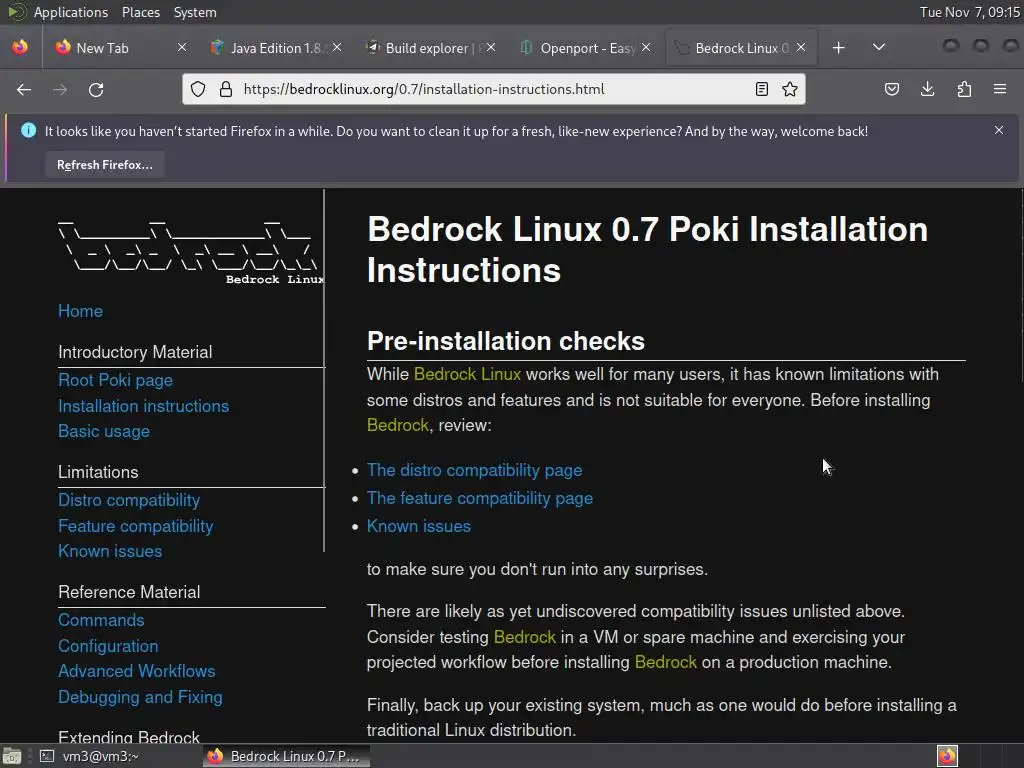
Task: List all tabs dropdown arrow
Action: pyautogui.click(x=879, y=47)
